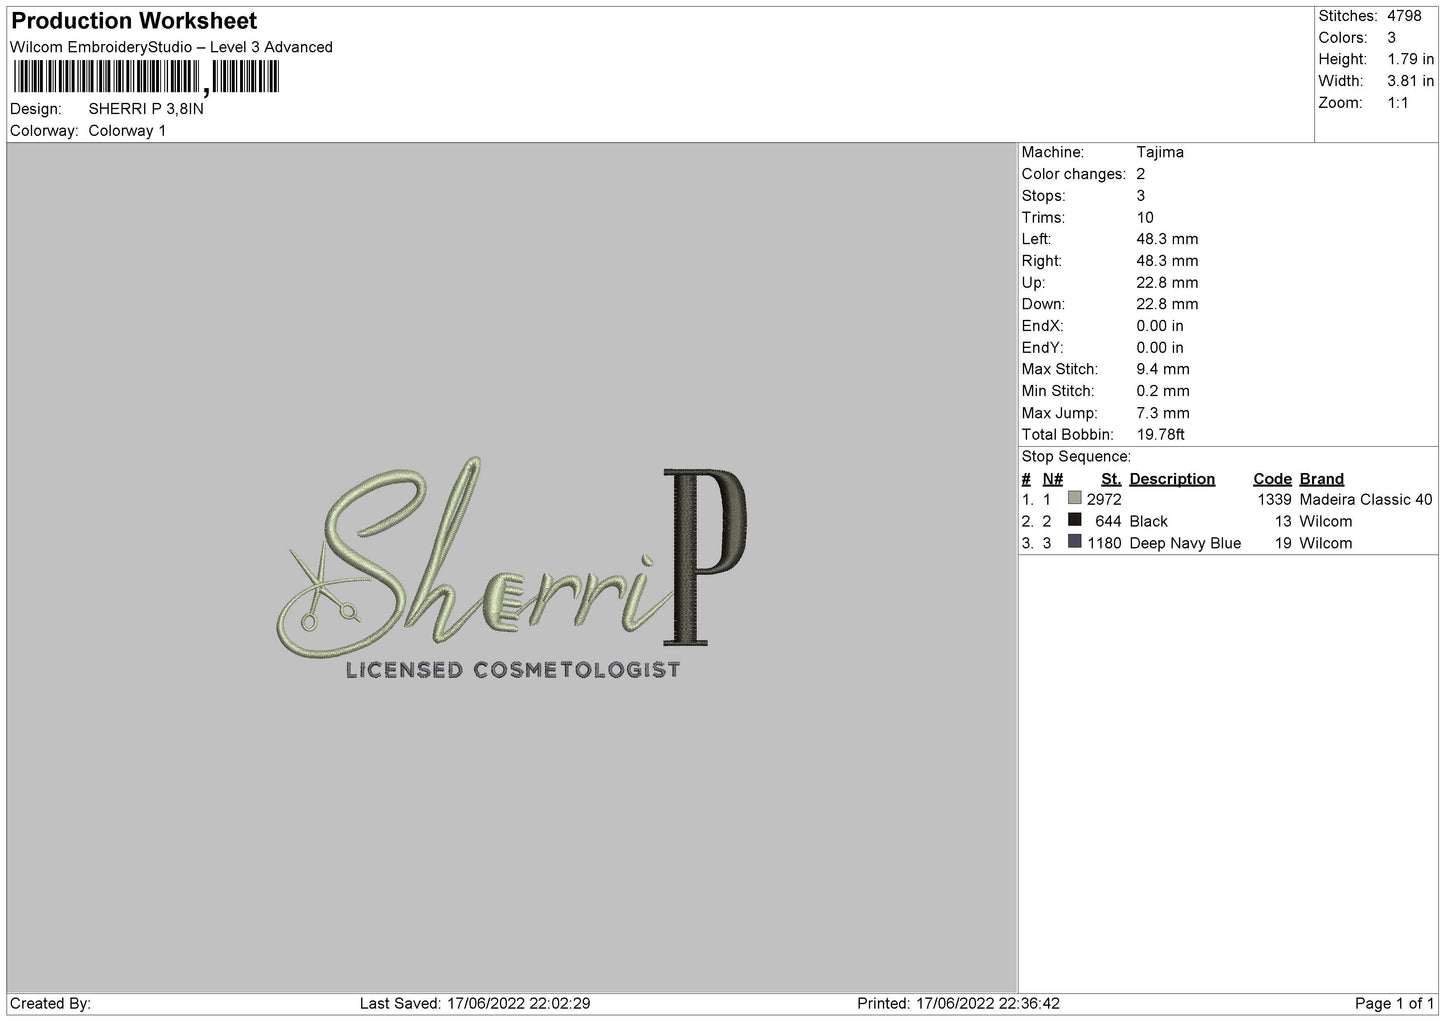Click the design barcode
Viewport: 1445px width, 1021px height.
point(146,77)
